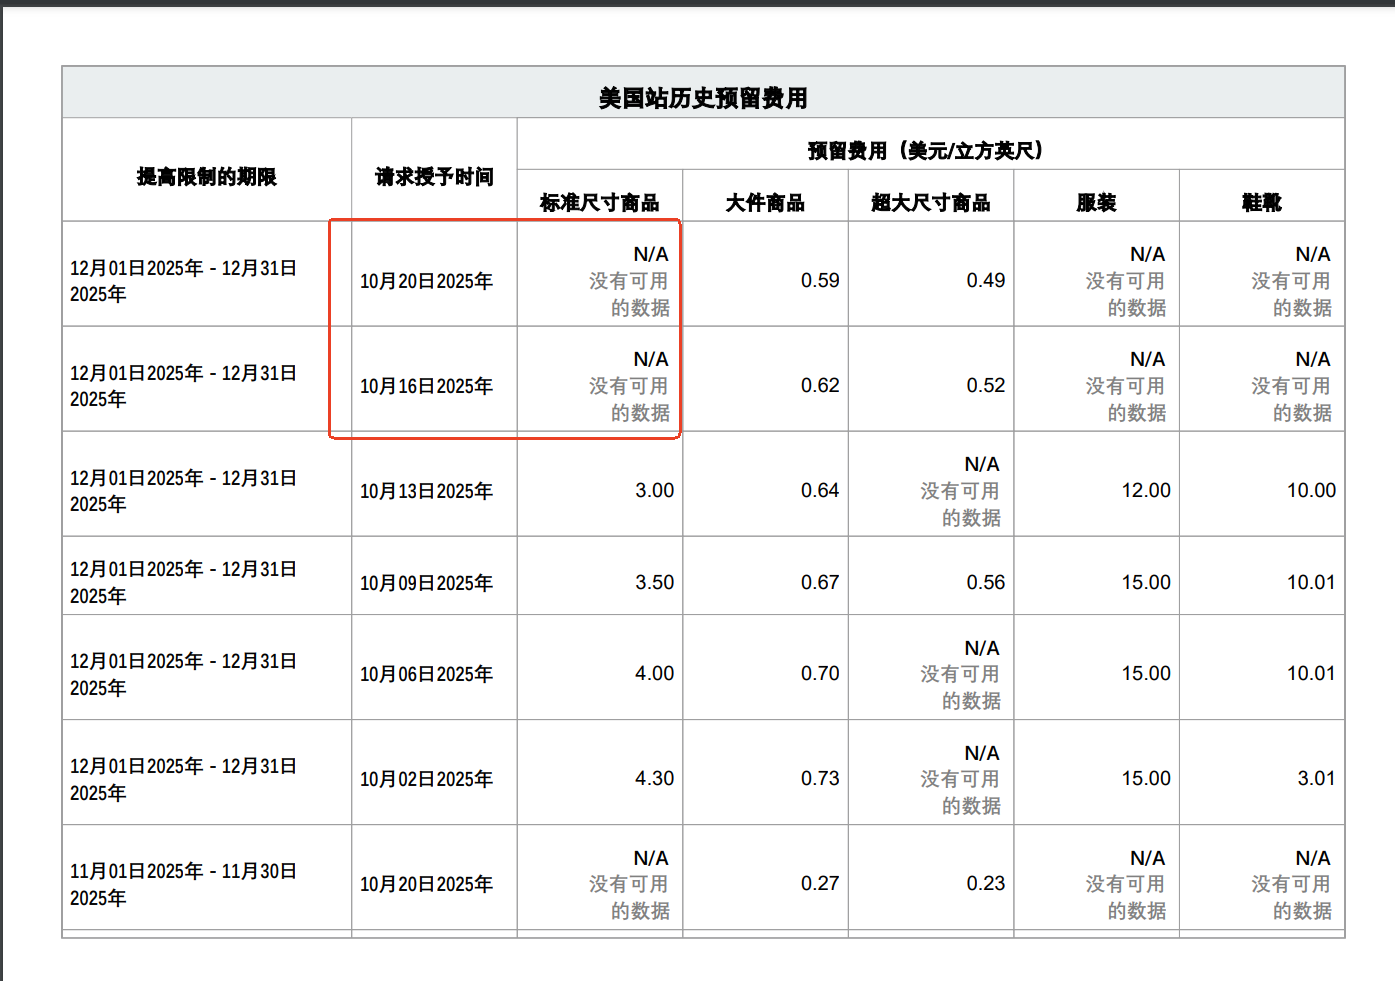Viewport: 1395px width, 981px height.
Task: Select the 10月13日2025年 request date cell
Action: click(x=426, y=491)
